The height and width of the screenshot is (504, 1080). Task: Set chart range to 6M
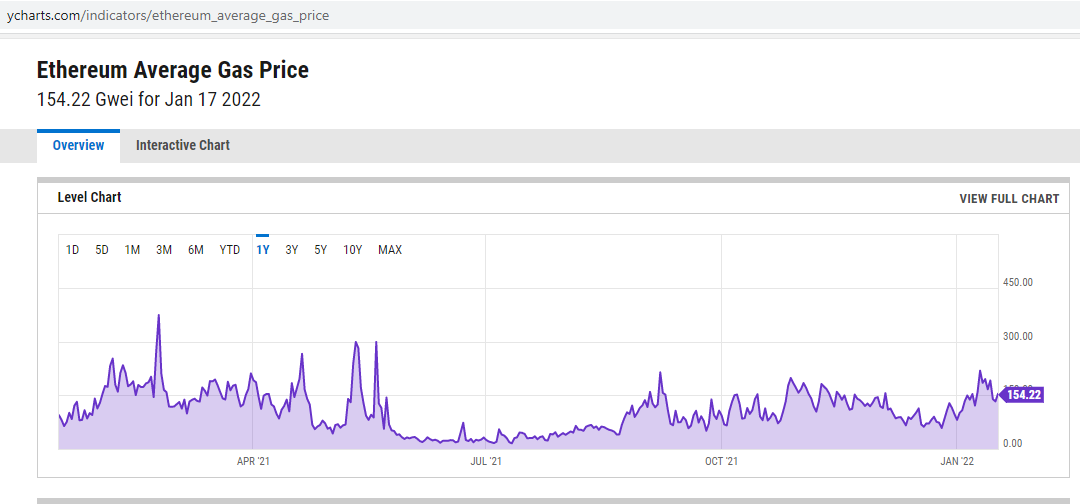point(196,250)
